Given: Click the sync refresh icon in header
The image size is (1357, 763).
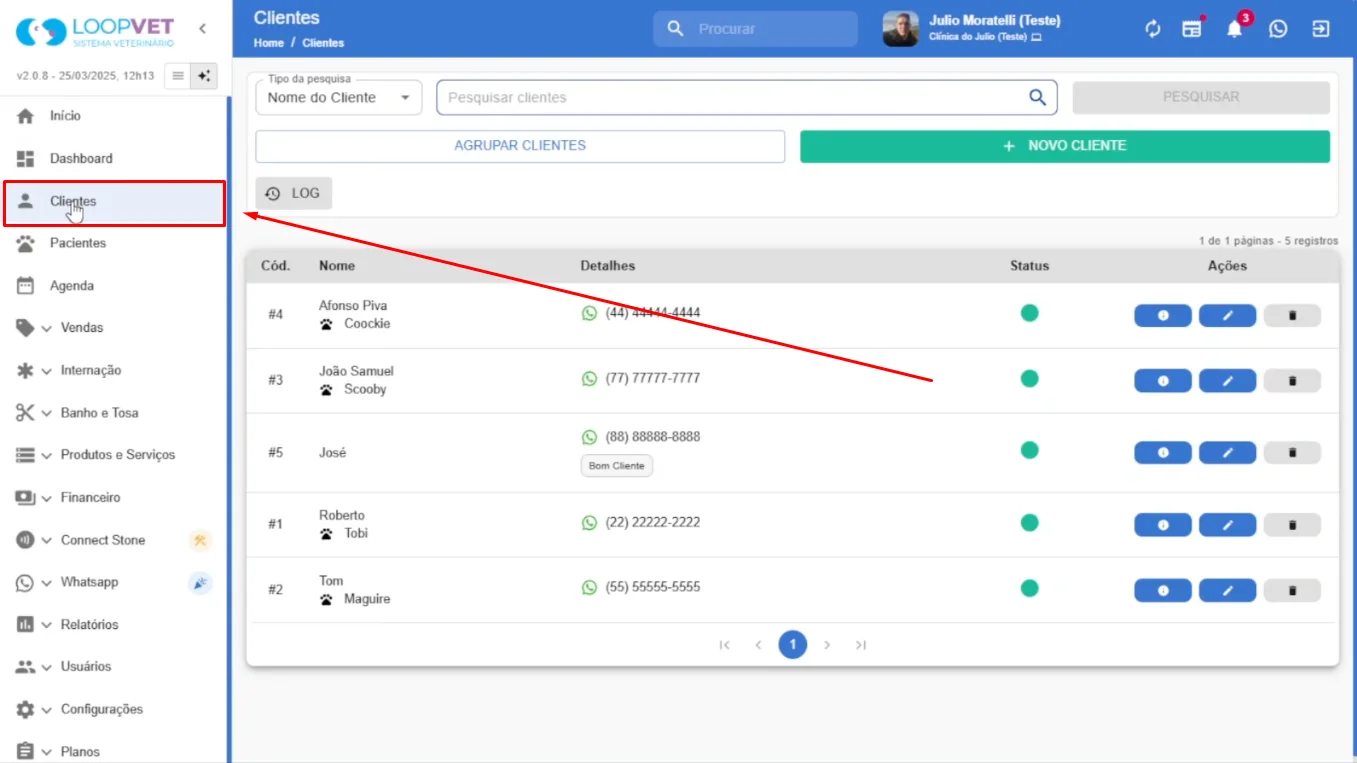Looking at the screenshot, I should click(1153, 29).
